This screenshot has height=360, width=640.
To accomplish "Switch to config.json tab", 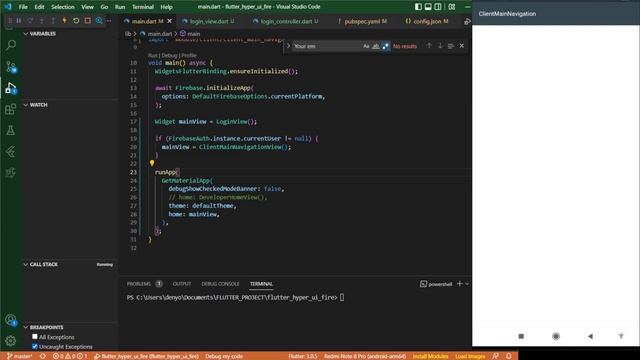I will pyautogui.click(x=427, y=21).
